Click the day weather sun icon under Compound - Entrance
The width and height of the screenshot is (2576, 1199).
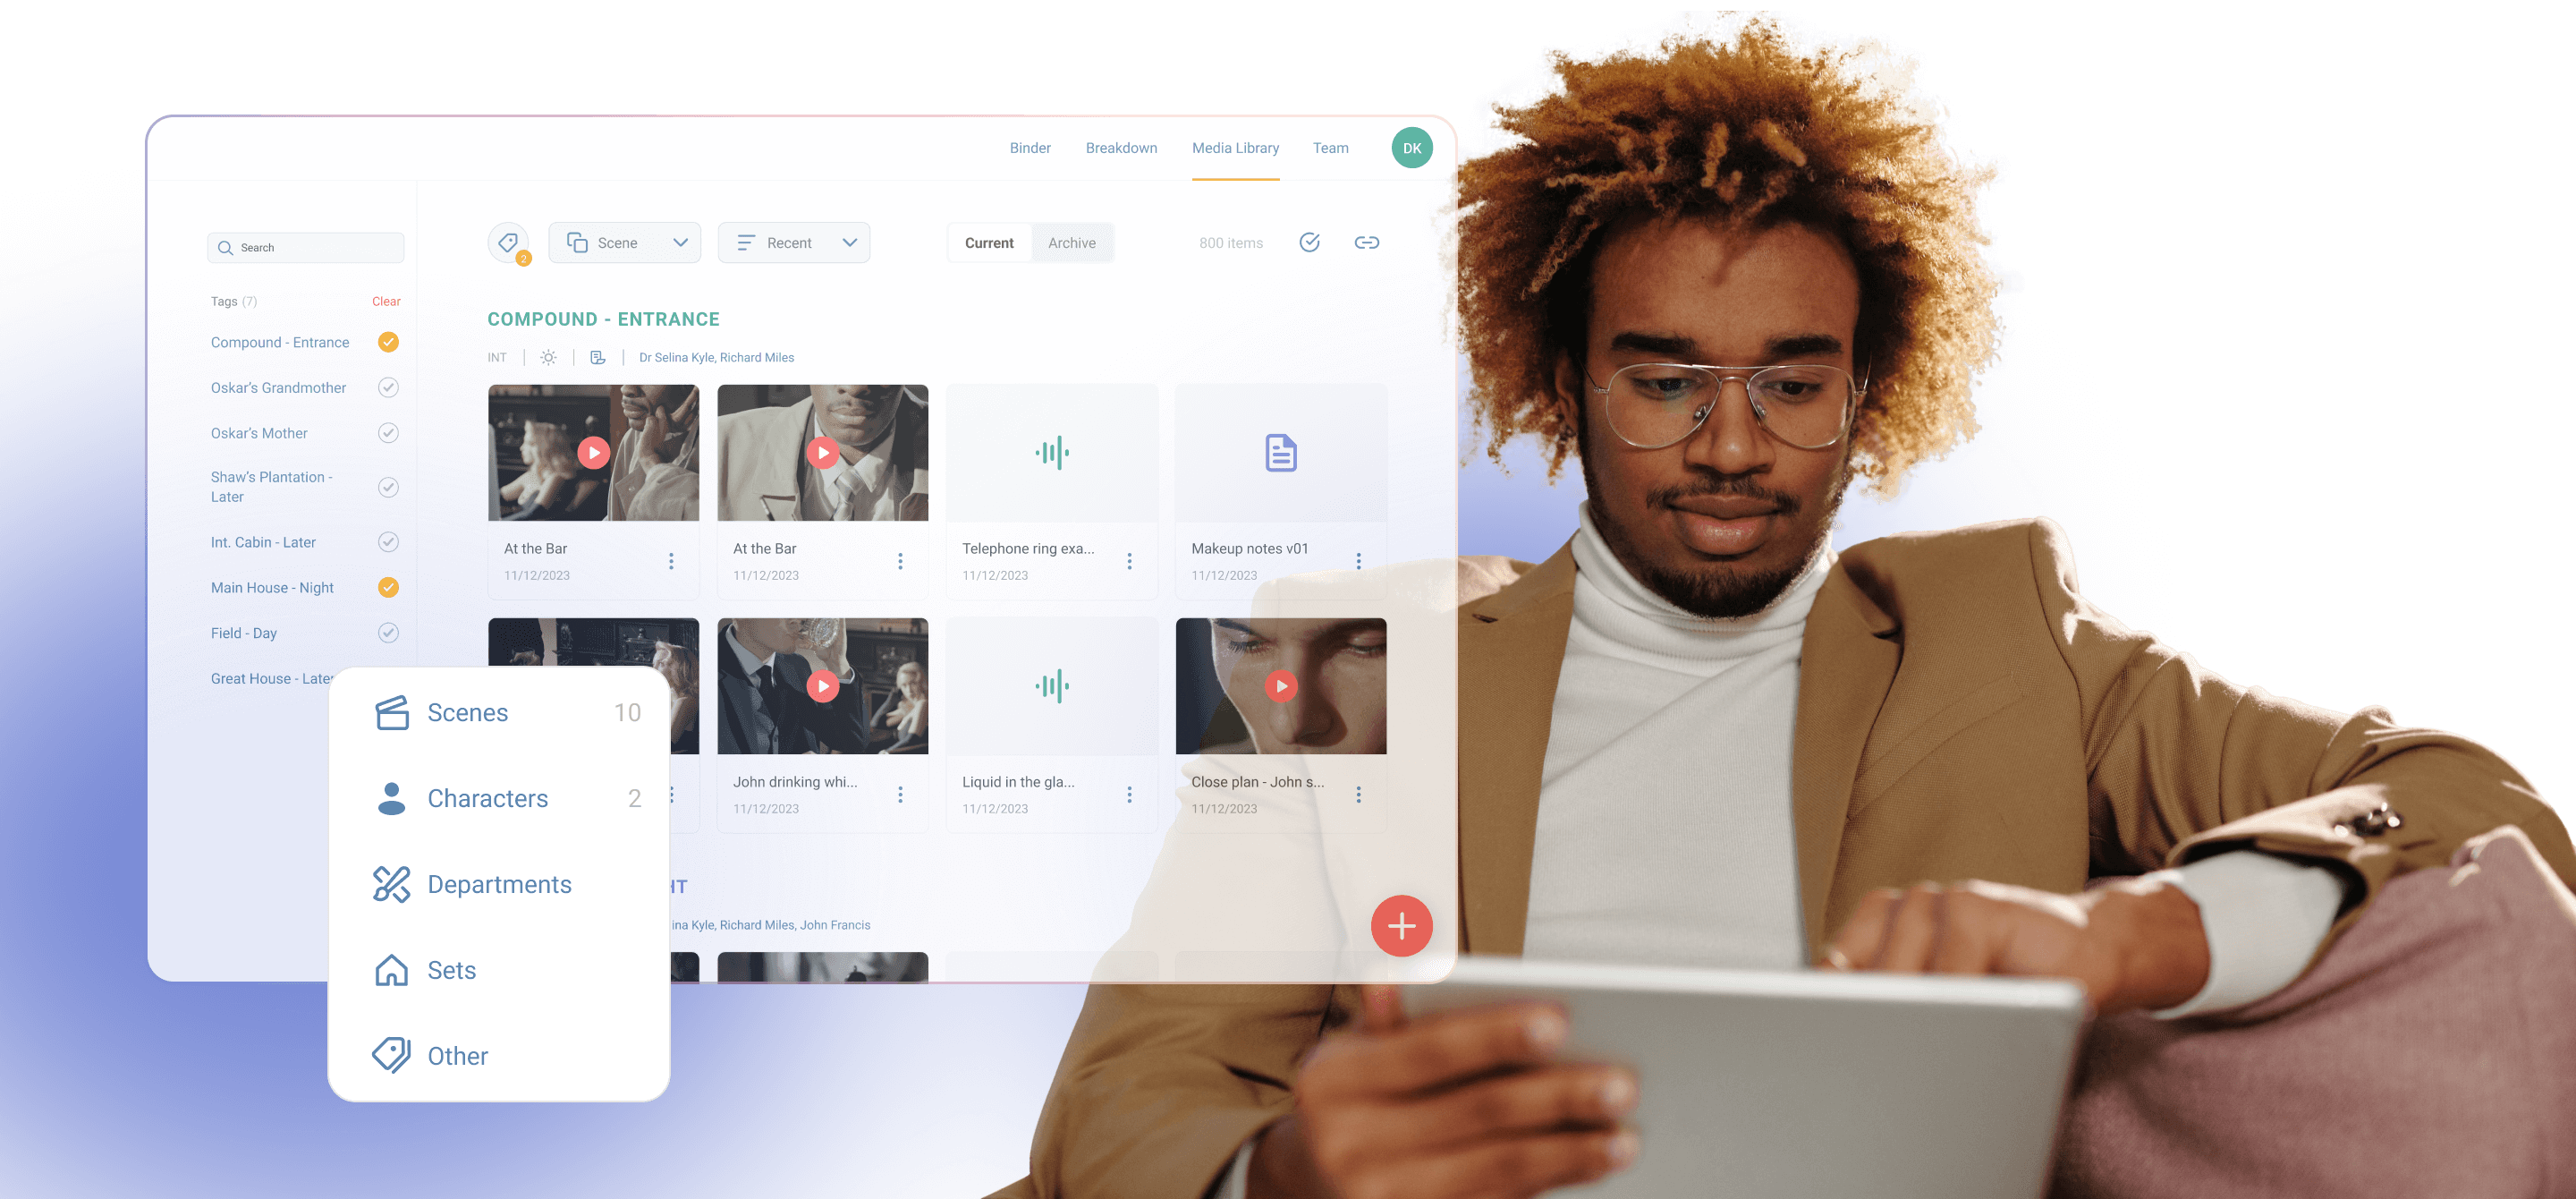(x=547, y=357)
